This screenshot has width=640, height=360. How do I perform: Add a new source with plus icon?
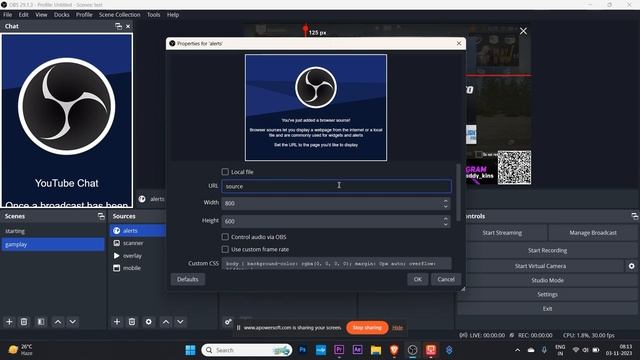[x=117, y=322]
